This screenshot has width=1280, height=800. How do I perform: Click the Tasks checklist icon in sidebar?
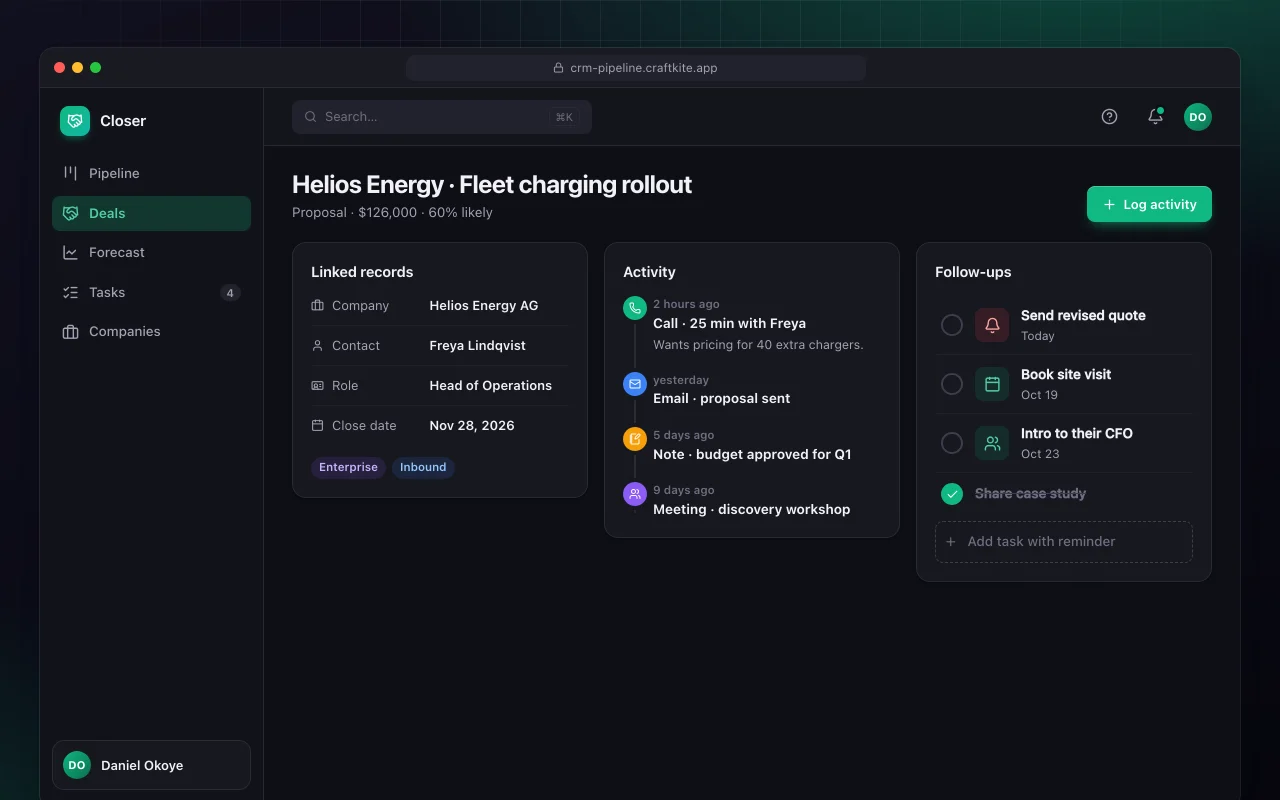(x=70, y=292)
